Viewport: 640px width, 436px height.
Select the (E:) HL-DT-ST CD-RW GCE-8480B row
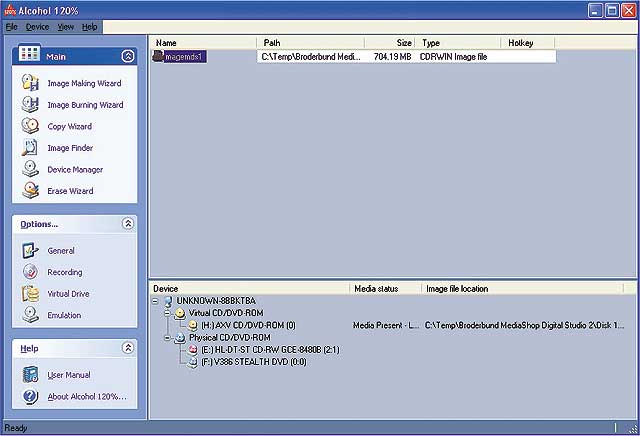[x=270, y=350]
